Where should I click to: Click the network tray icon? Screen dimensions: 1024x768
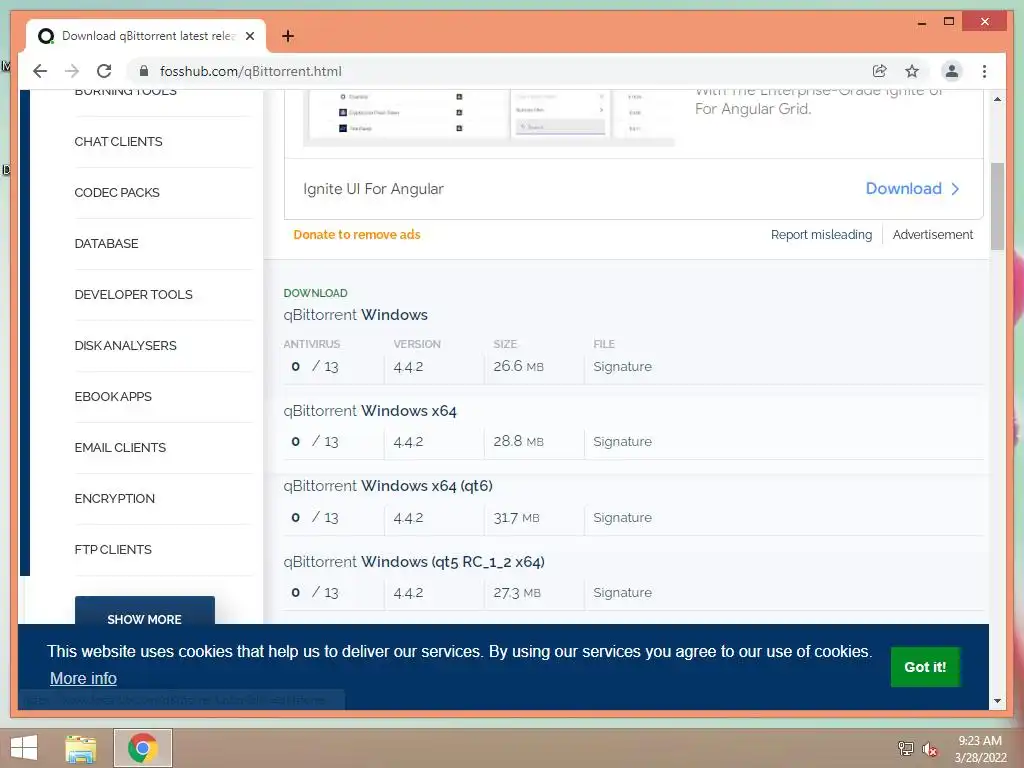[x=906, y=748]
